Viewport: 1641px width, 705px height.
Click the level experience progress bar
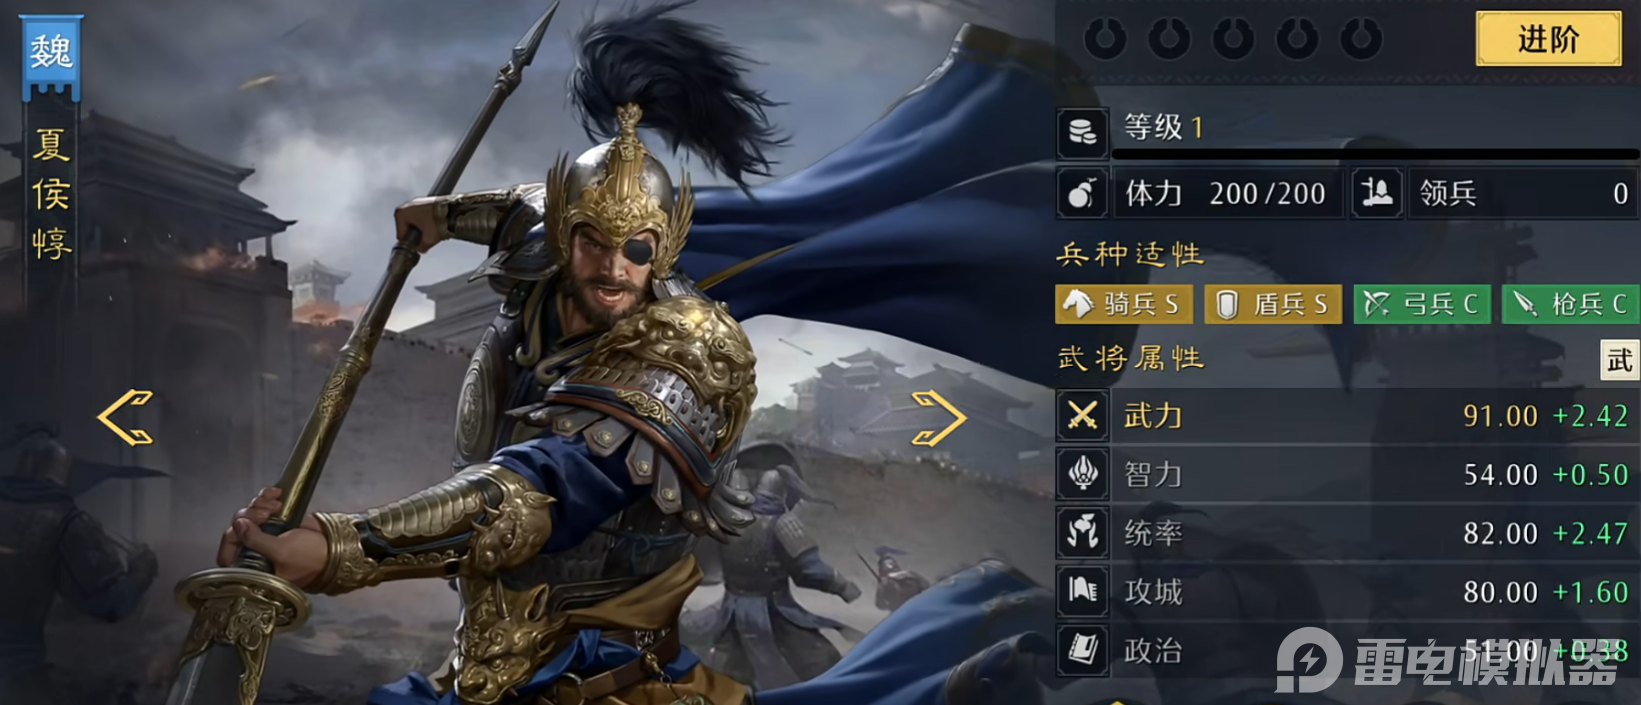click(x=1376, y=154)
